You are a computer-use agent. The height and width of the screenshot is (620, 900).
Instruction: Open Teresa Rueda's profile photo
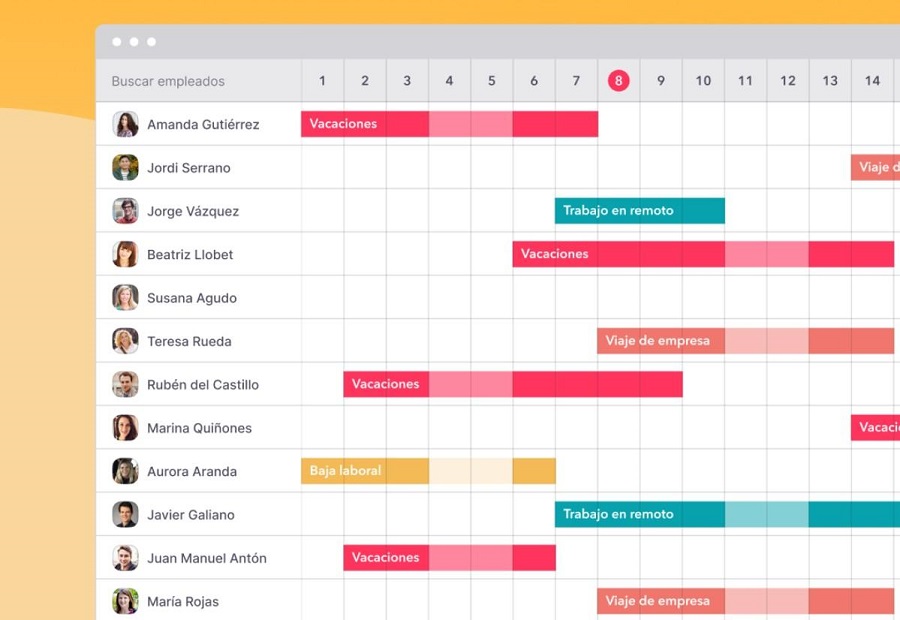coord(125,341)
